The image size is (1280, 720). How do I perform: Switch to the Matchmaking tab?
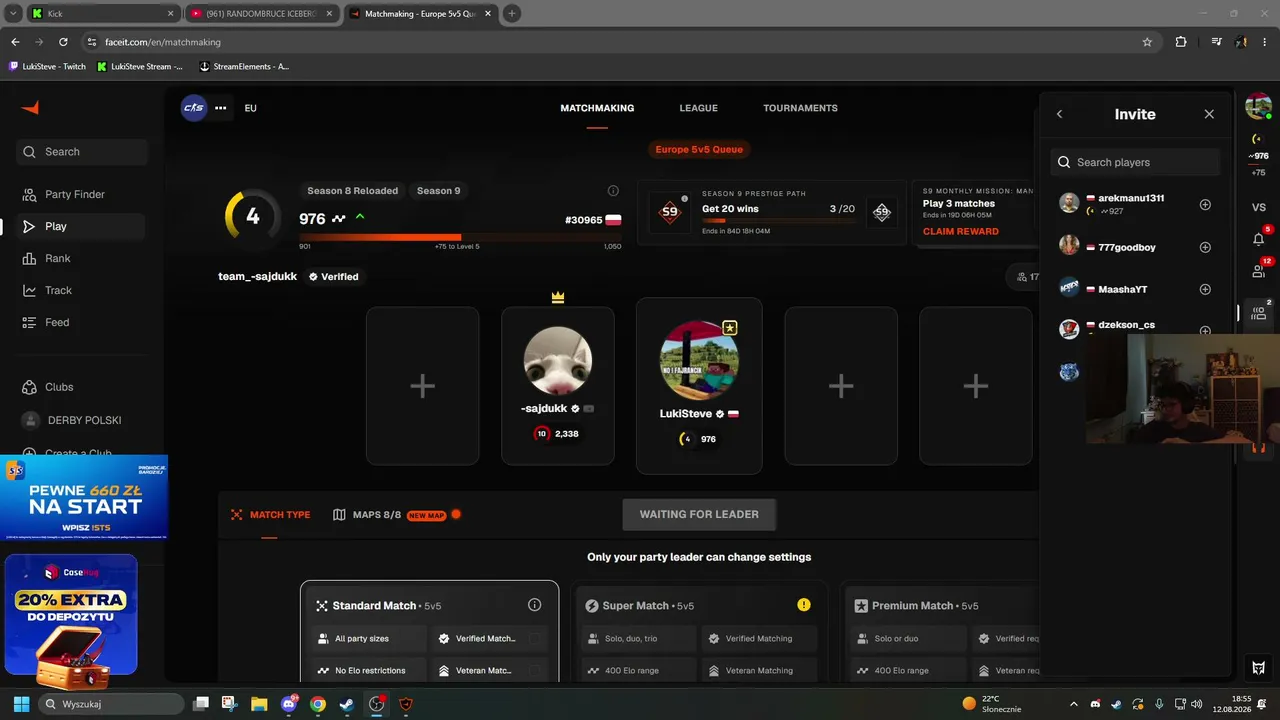click(597, 108)
